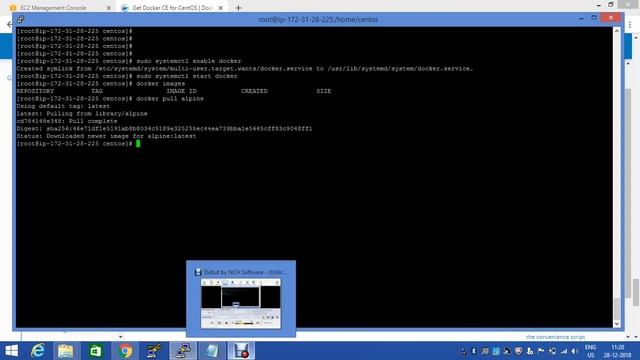640x360 pixels.
Task: Switch to Google Chrome from taskbar
Action: pyautogui.click(x=125, y=351)
